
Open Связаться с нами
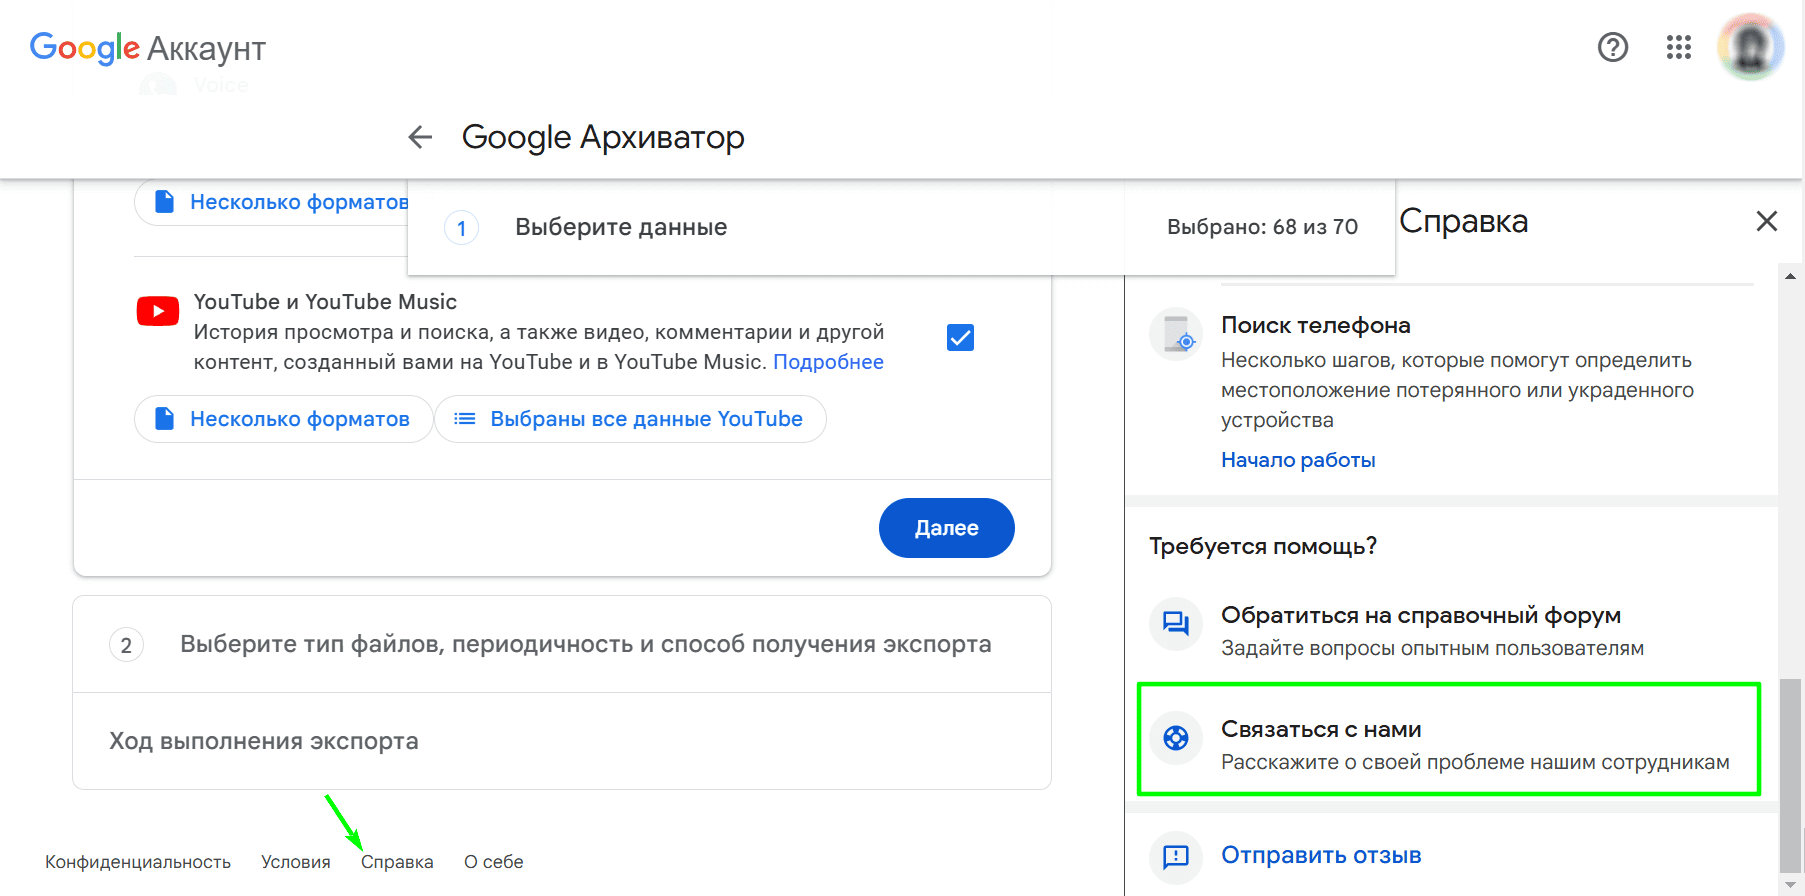pos(1449,740)
